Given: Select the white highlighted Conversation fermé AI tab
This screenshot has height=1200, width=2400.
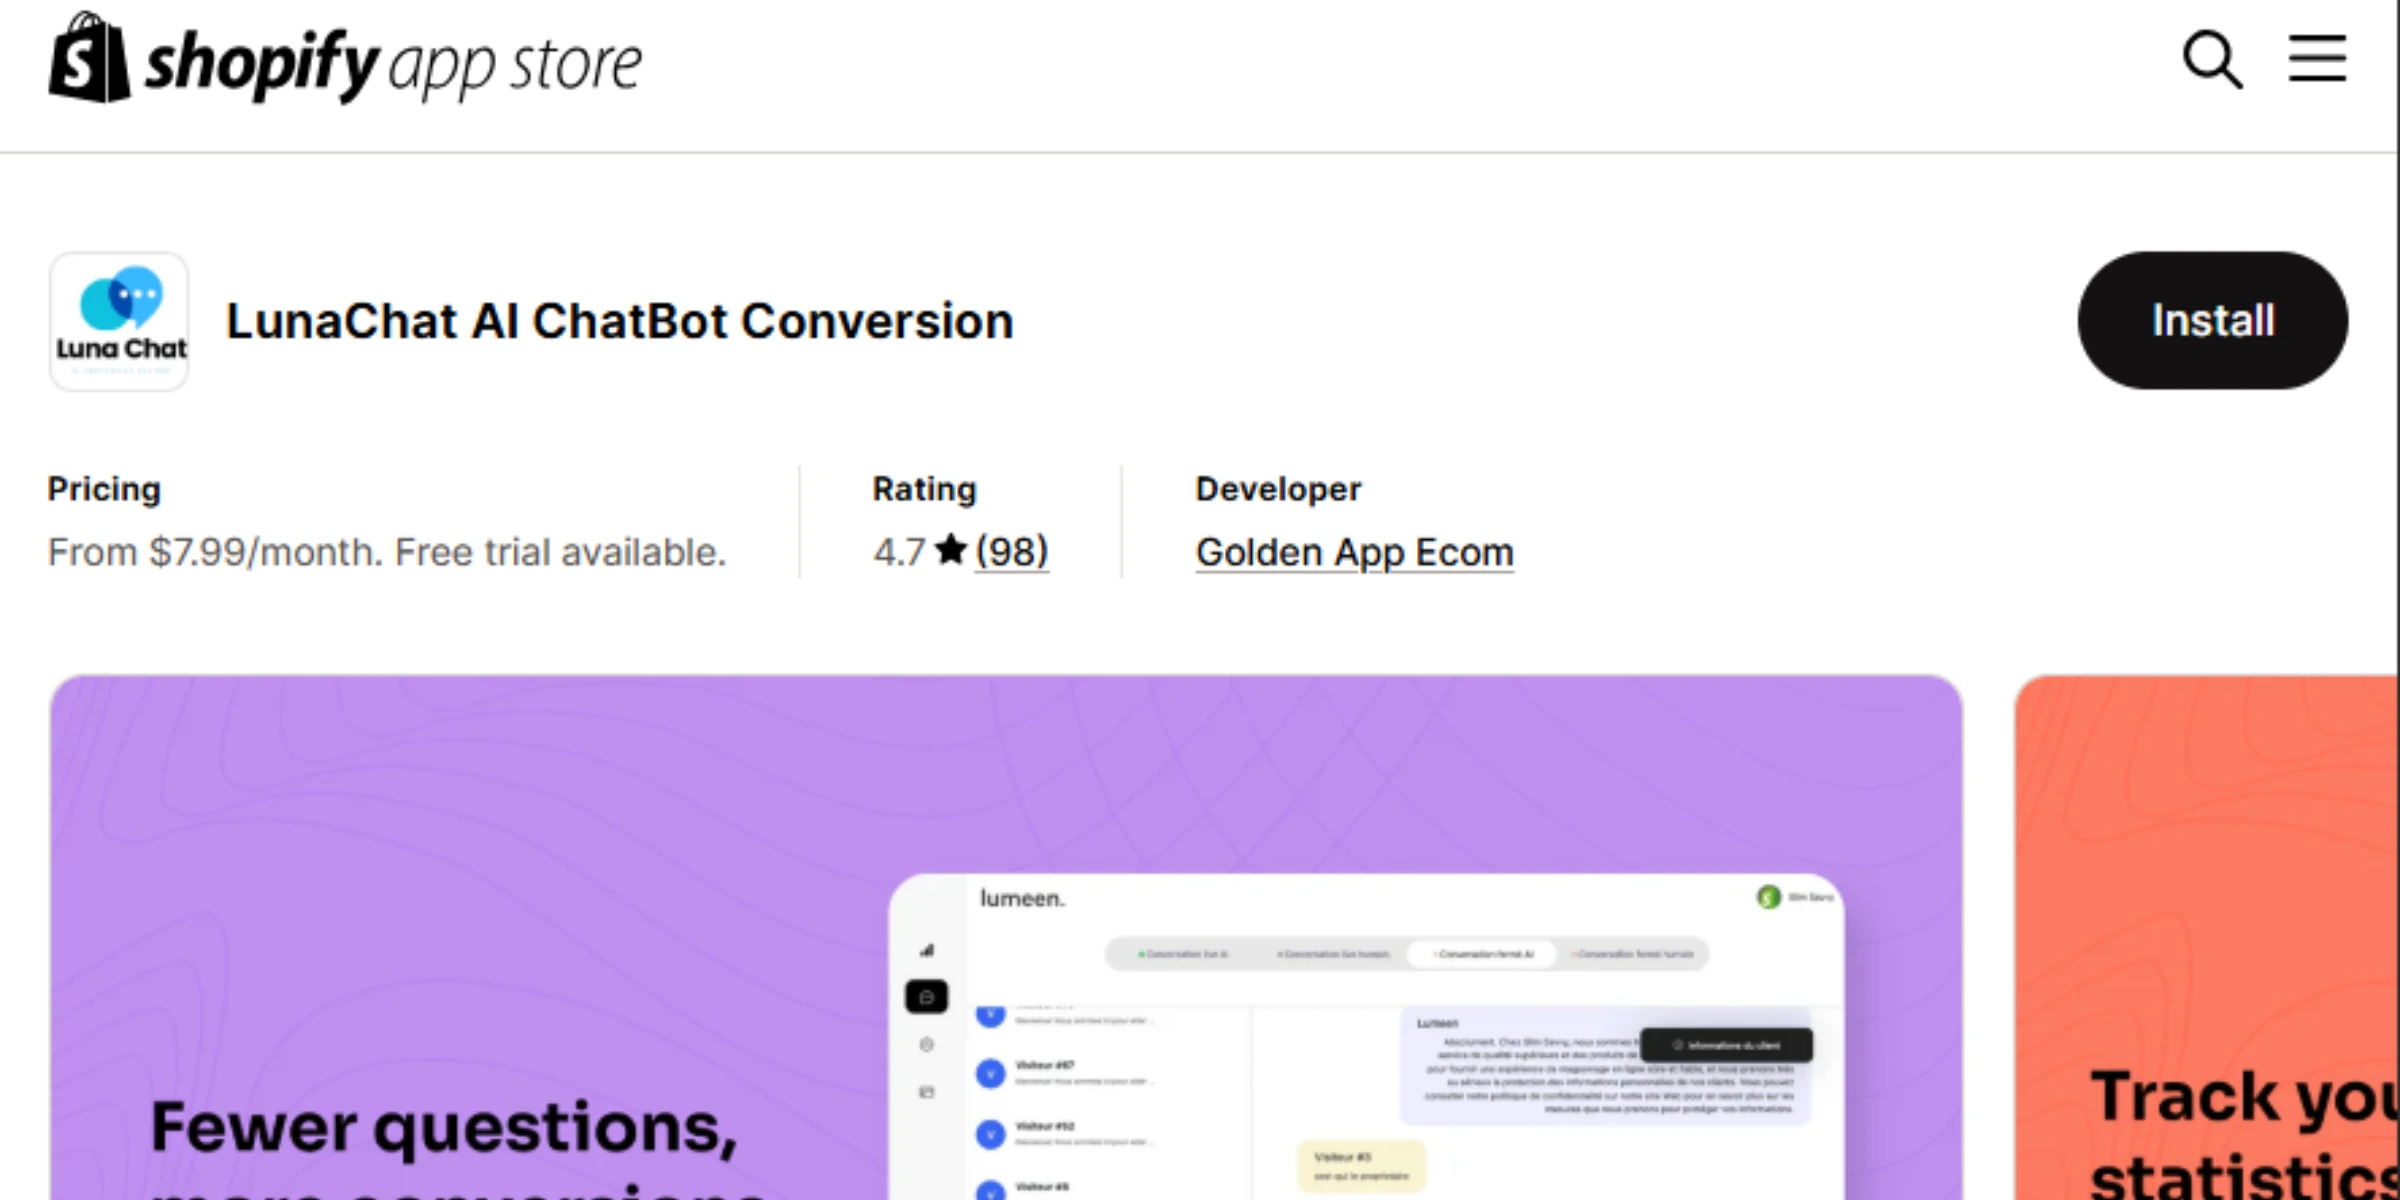Looking at the screenshot, I should [1482, 954].
